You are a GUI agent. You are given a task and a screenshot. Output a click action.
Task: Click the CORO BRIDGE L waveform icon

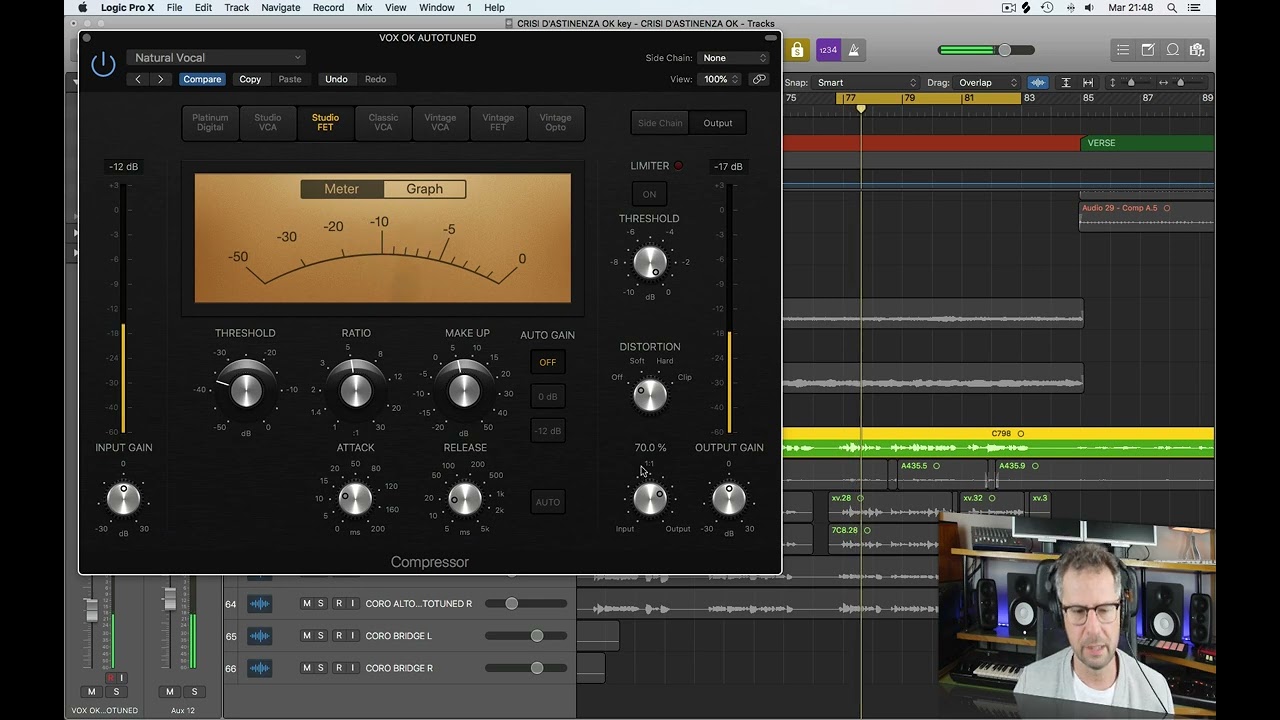(259, 636)
